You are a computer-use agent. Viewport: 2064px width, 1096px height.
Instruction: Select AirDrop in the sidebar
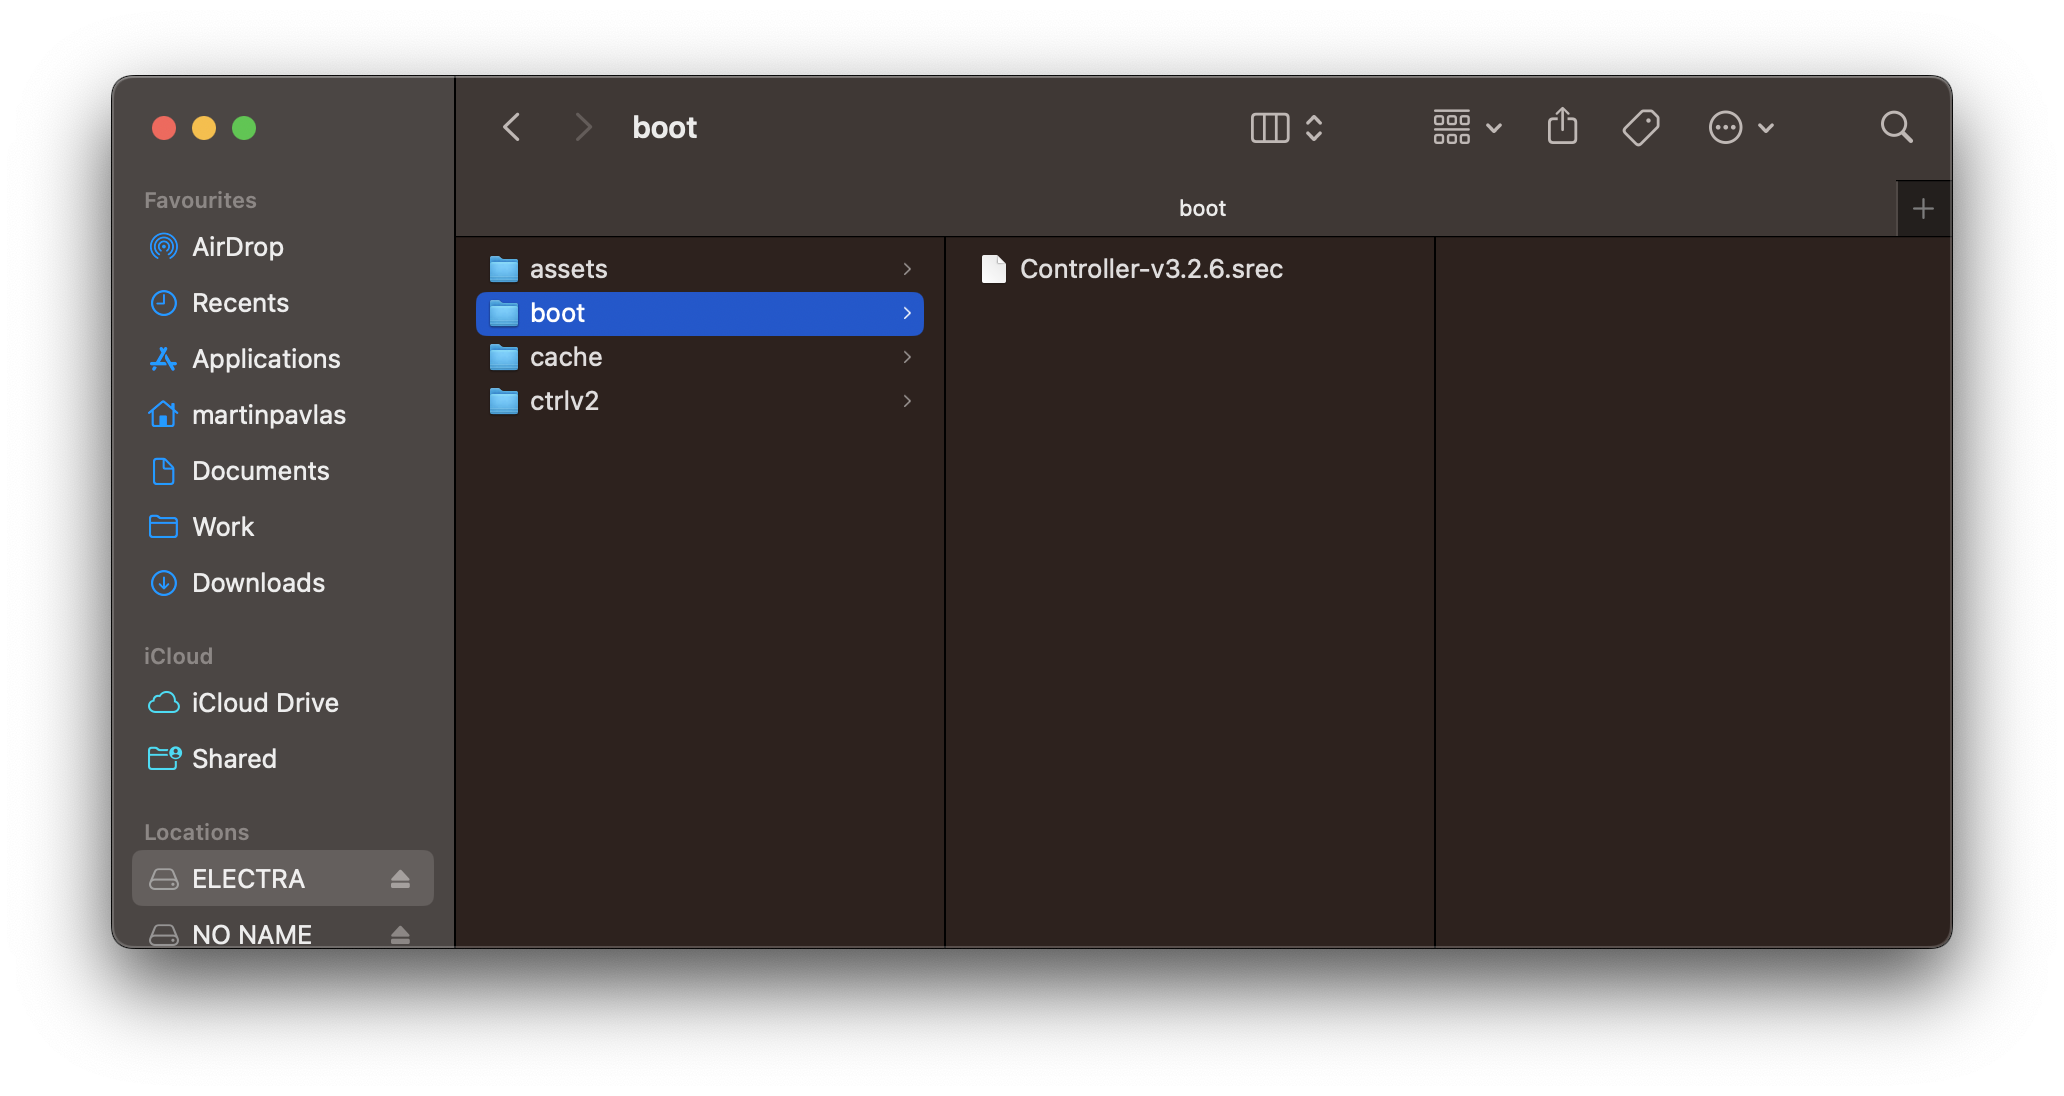(x=237, y=247)
